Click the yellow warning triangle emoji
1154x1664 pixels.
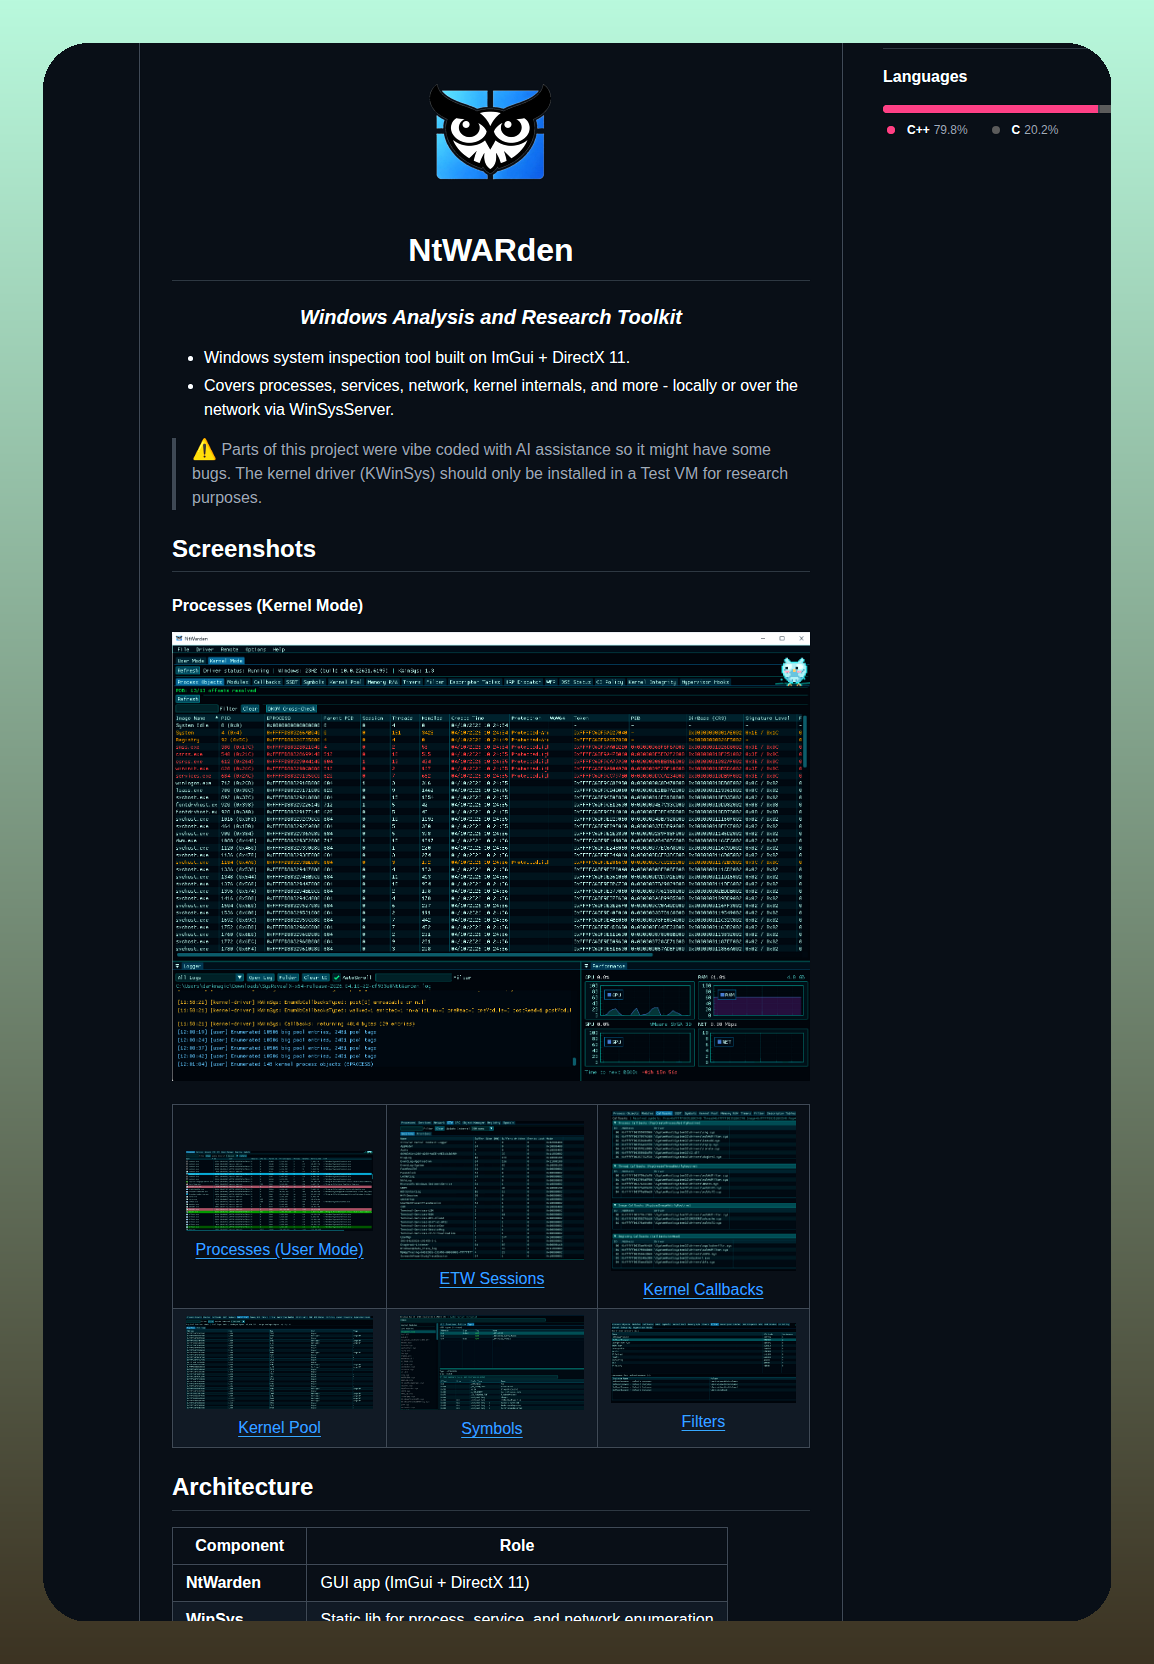point(204,449)
